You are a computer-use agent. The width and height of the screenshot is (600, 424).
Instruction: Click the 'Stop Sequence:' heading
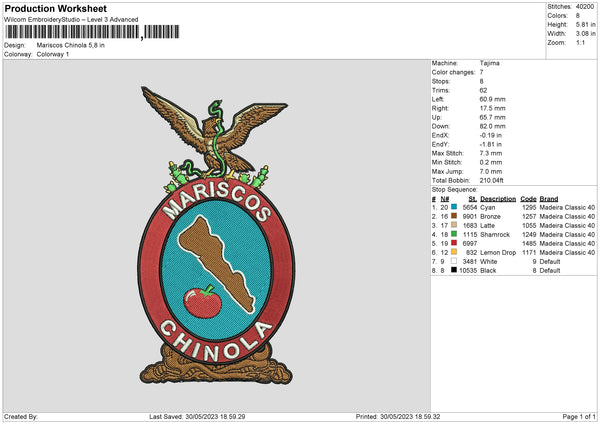tap(455, 189)
